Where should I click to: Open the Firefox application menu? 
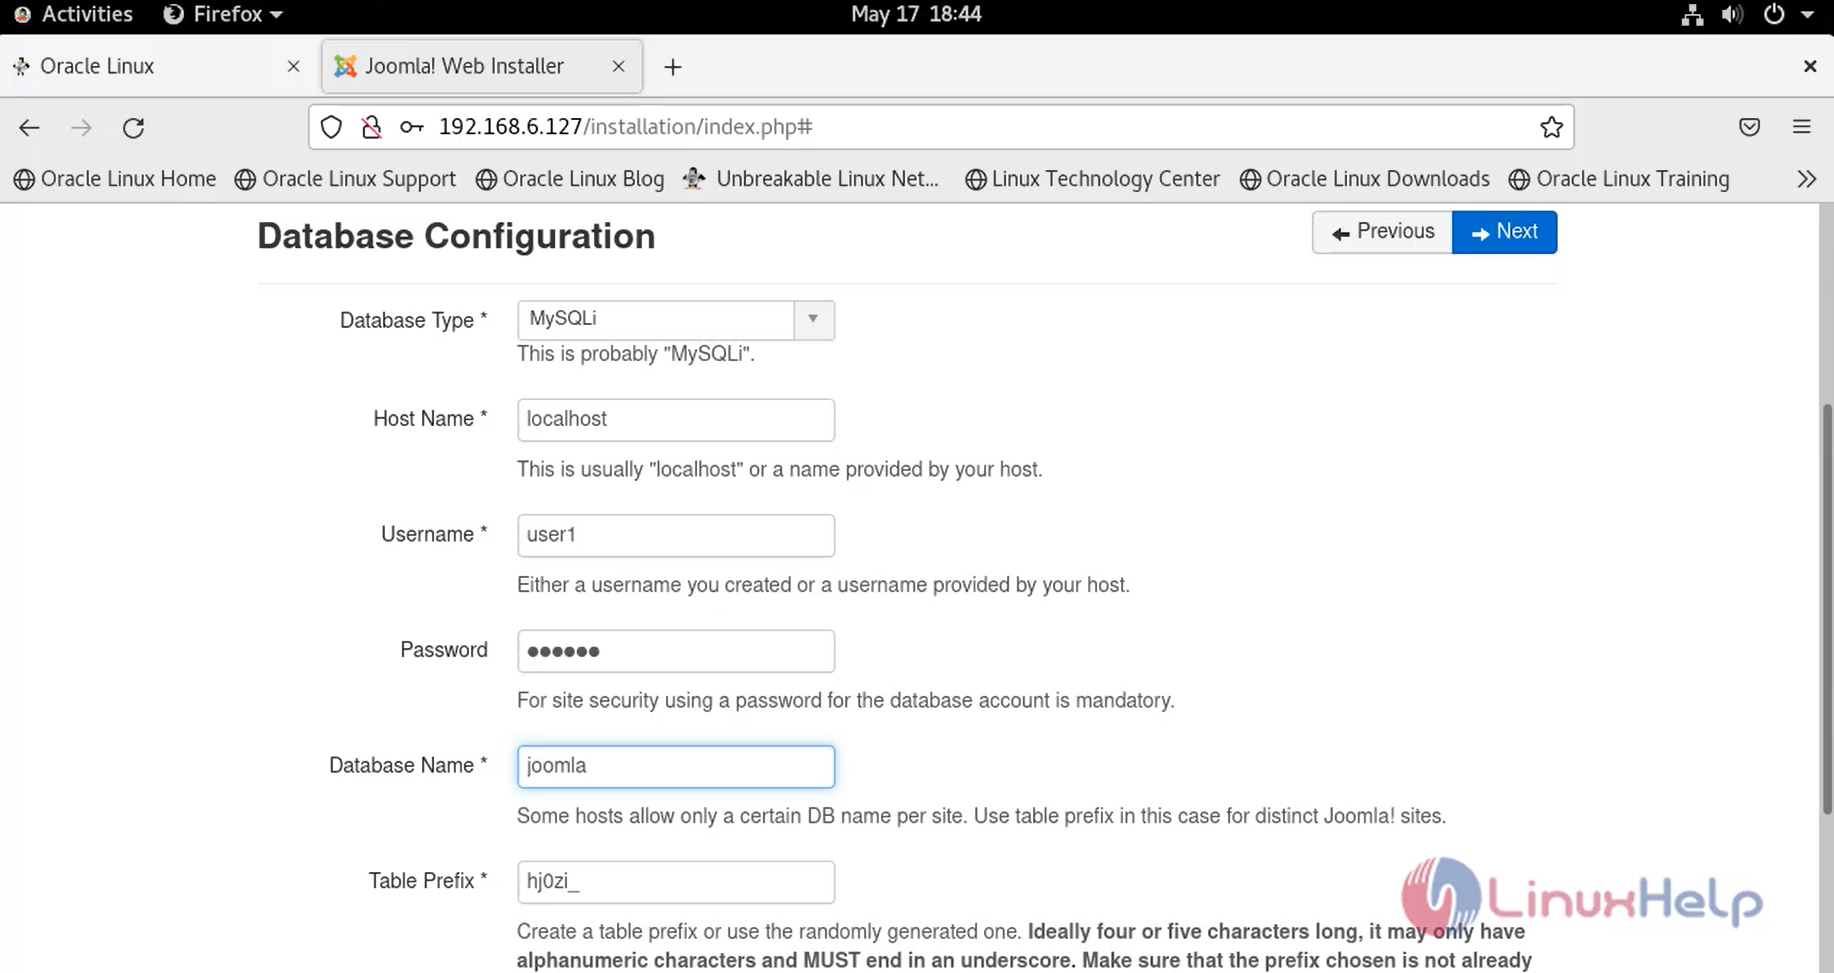pyautogui.click(x=223, y=14)
